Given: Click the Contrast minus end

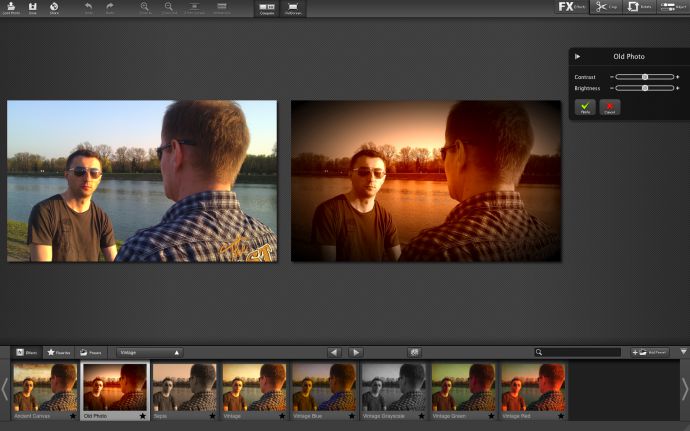Looking at the screenshot, I should pos(612,77).
